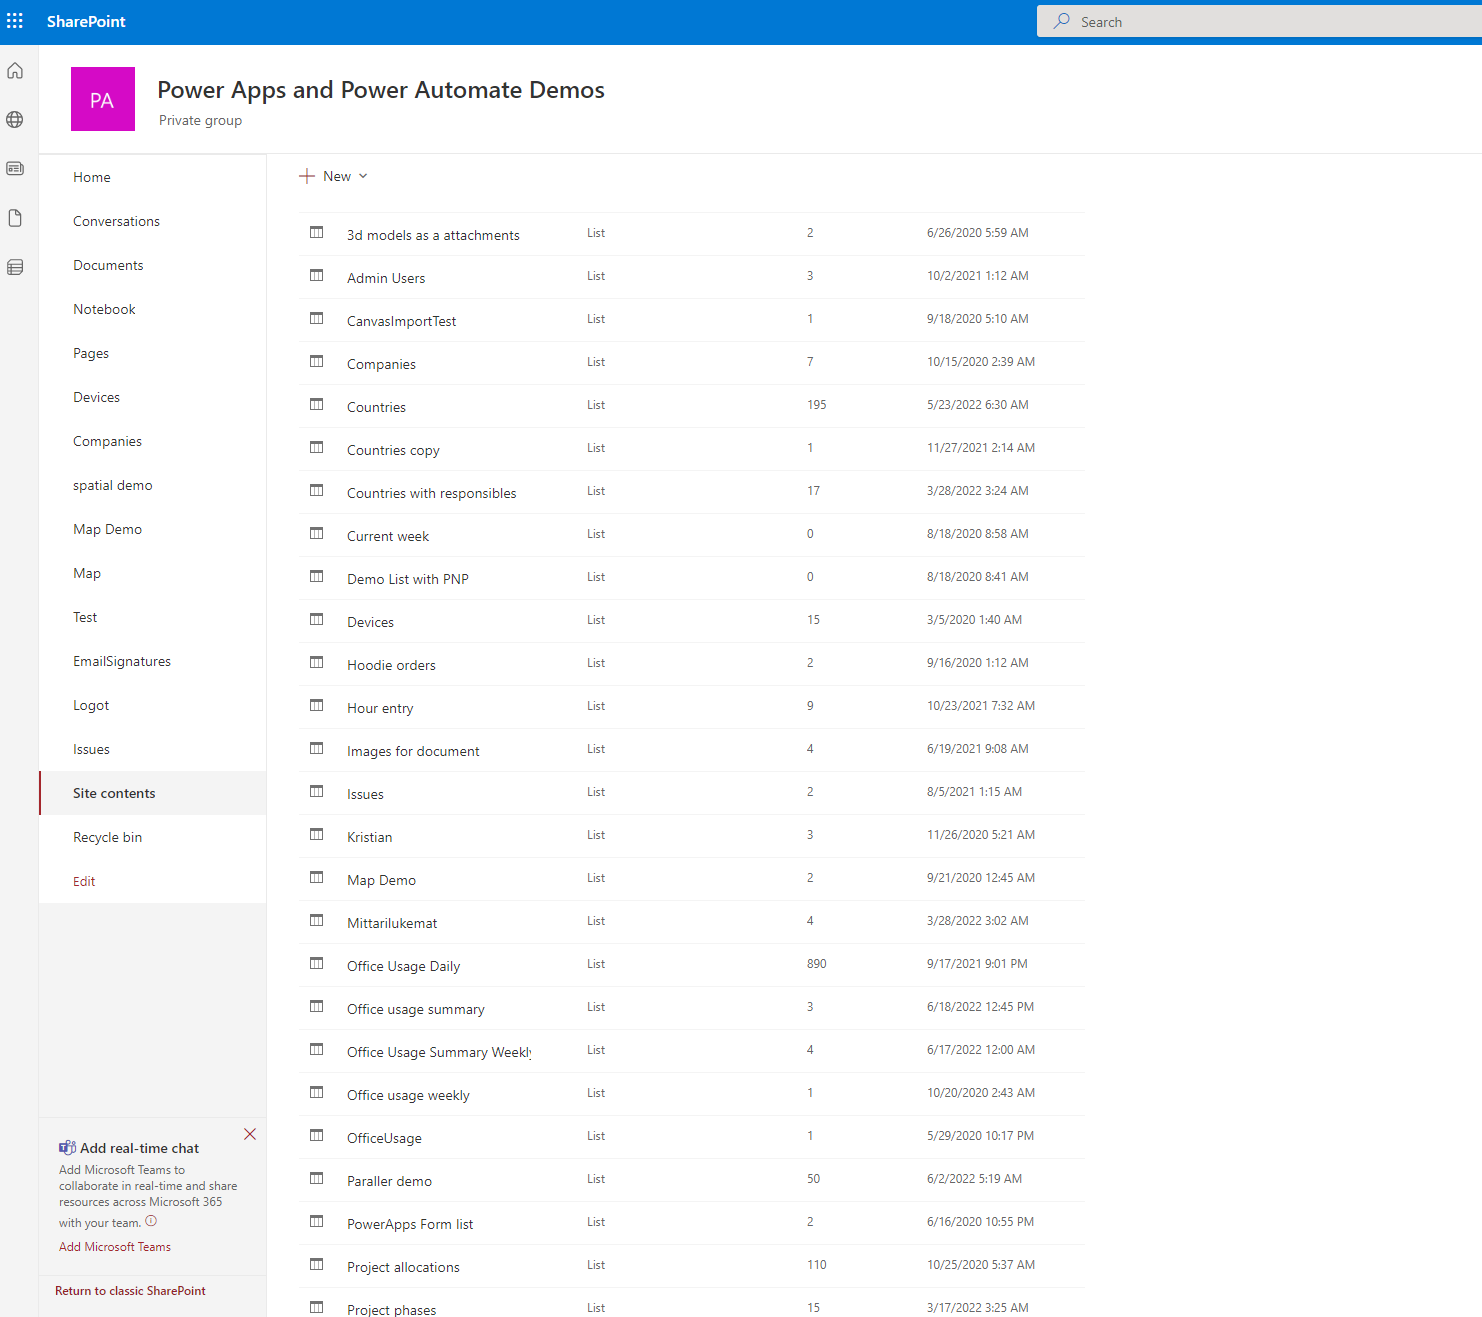Open My files page icon

tap(15, 218)
